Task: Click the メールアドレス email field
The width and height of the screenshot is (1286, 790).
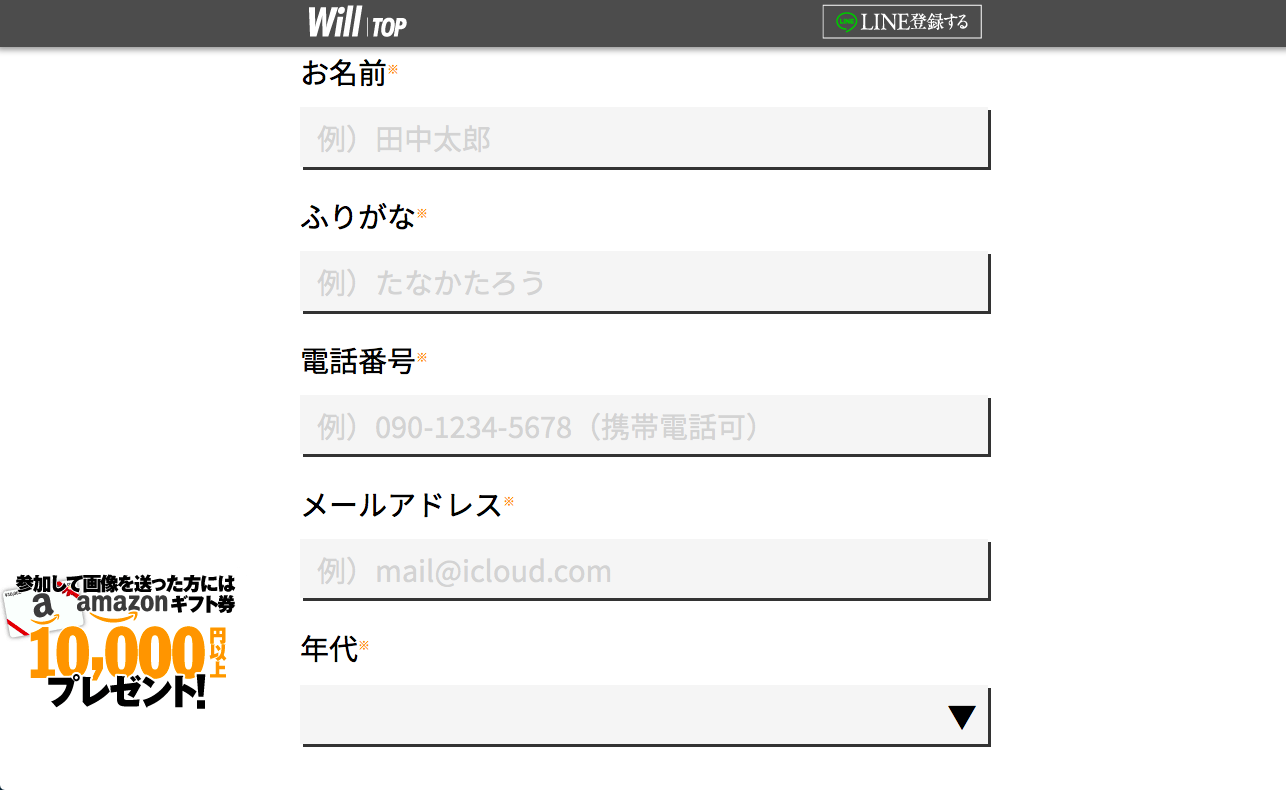Action: click(645, 570)
